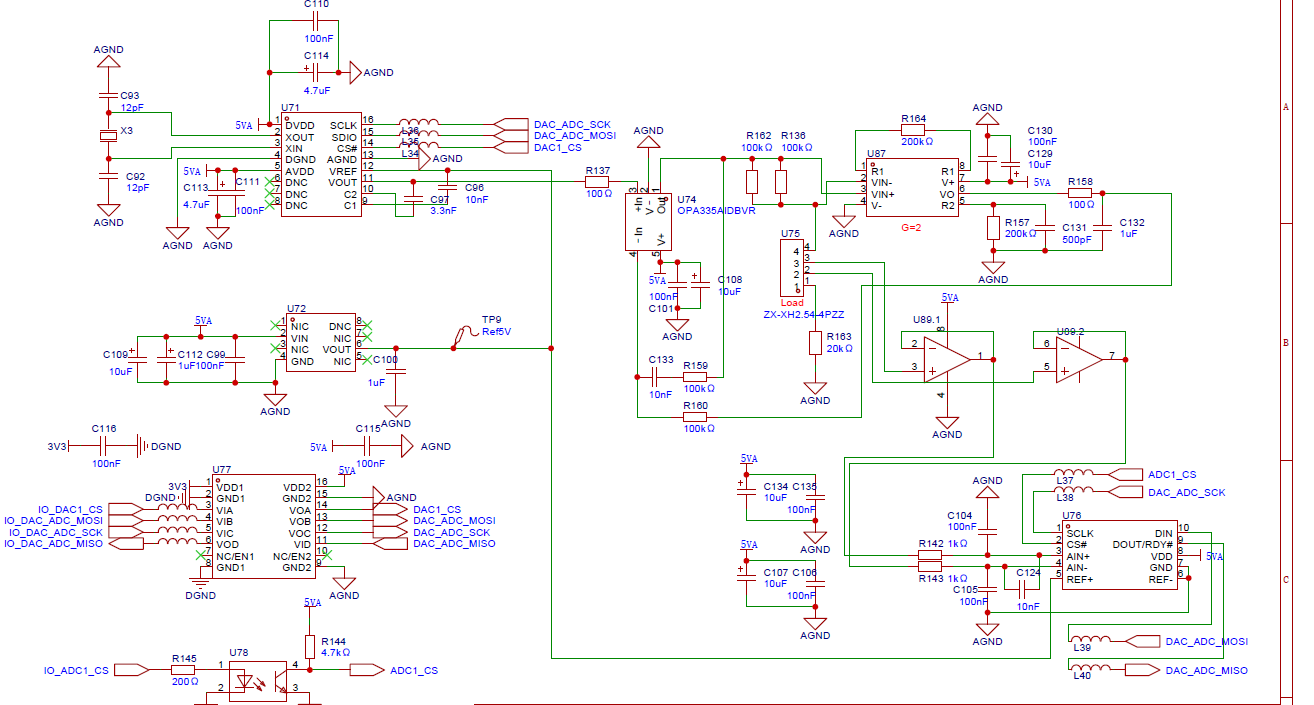
Task: Click resistor R145 200Ω
Action: (x=184, y=669)
